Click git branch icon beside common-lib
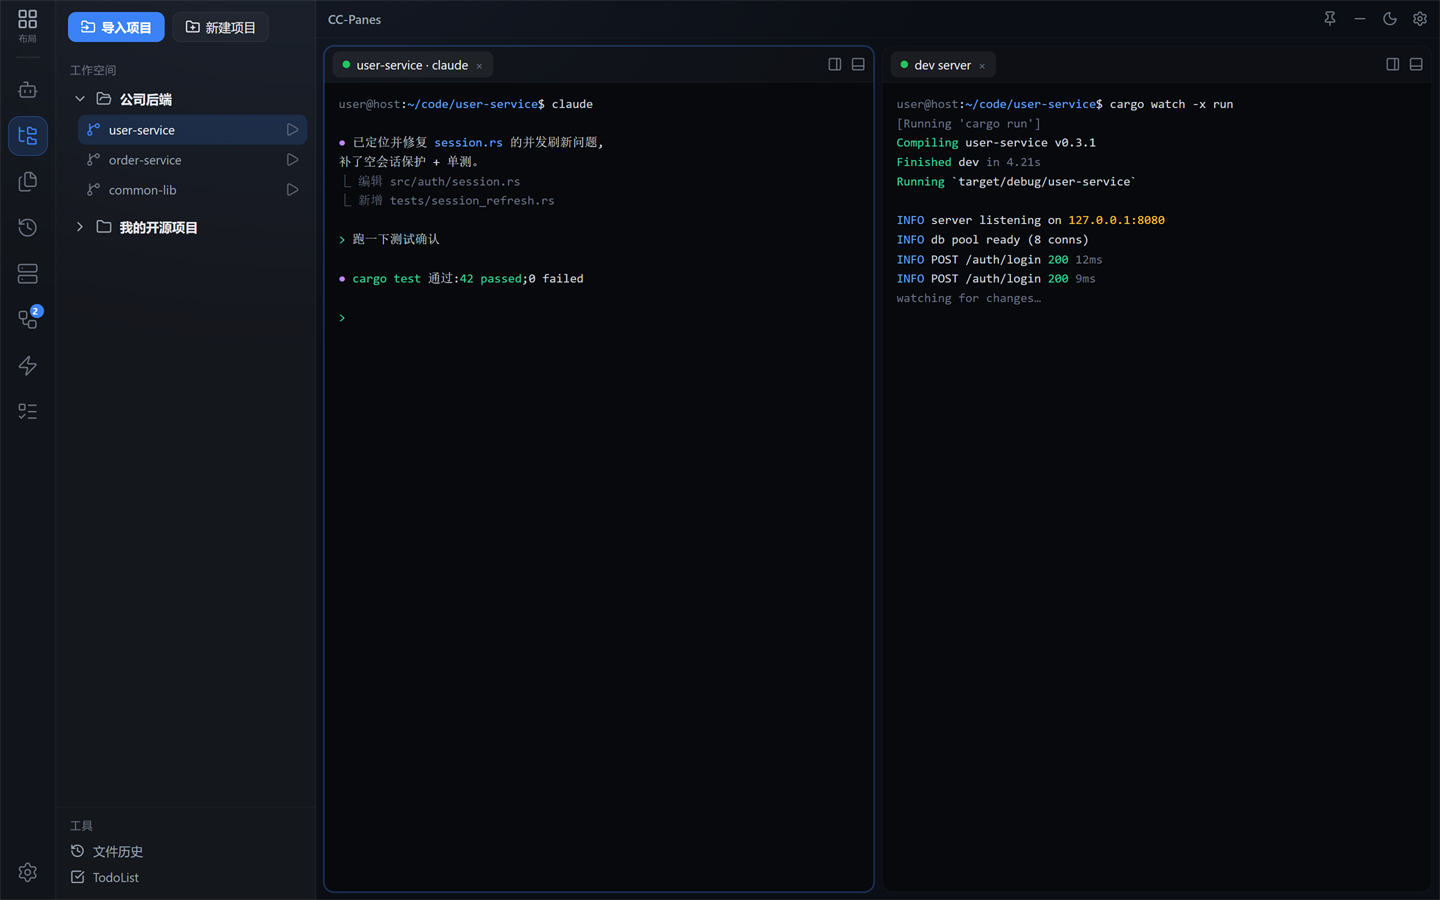Image resolution: width=1440 pixels, height=900 pixels. click(x=93, y=190)
